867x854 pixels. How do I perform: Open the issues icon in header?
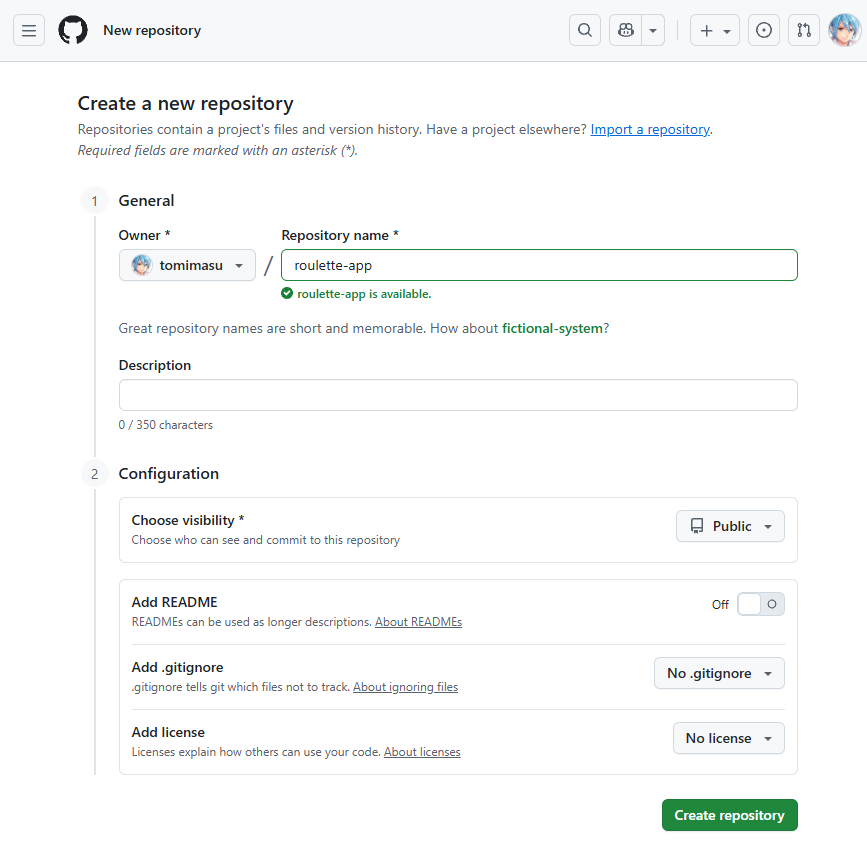(764, 31)
